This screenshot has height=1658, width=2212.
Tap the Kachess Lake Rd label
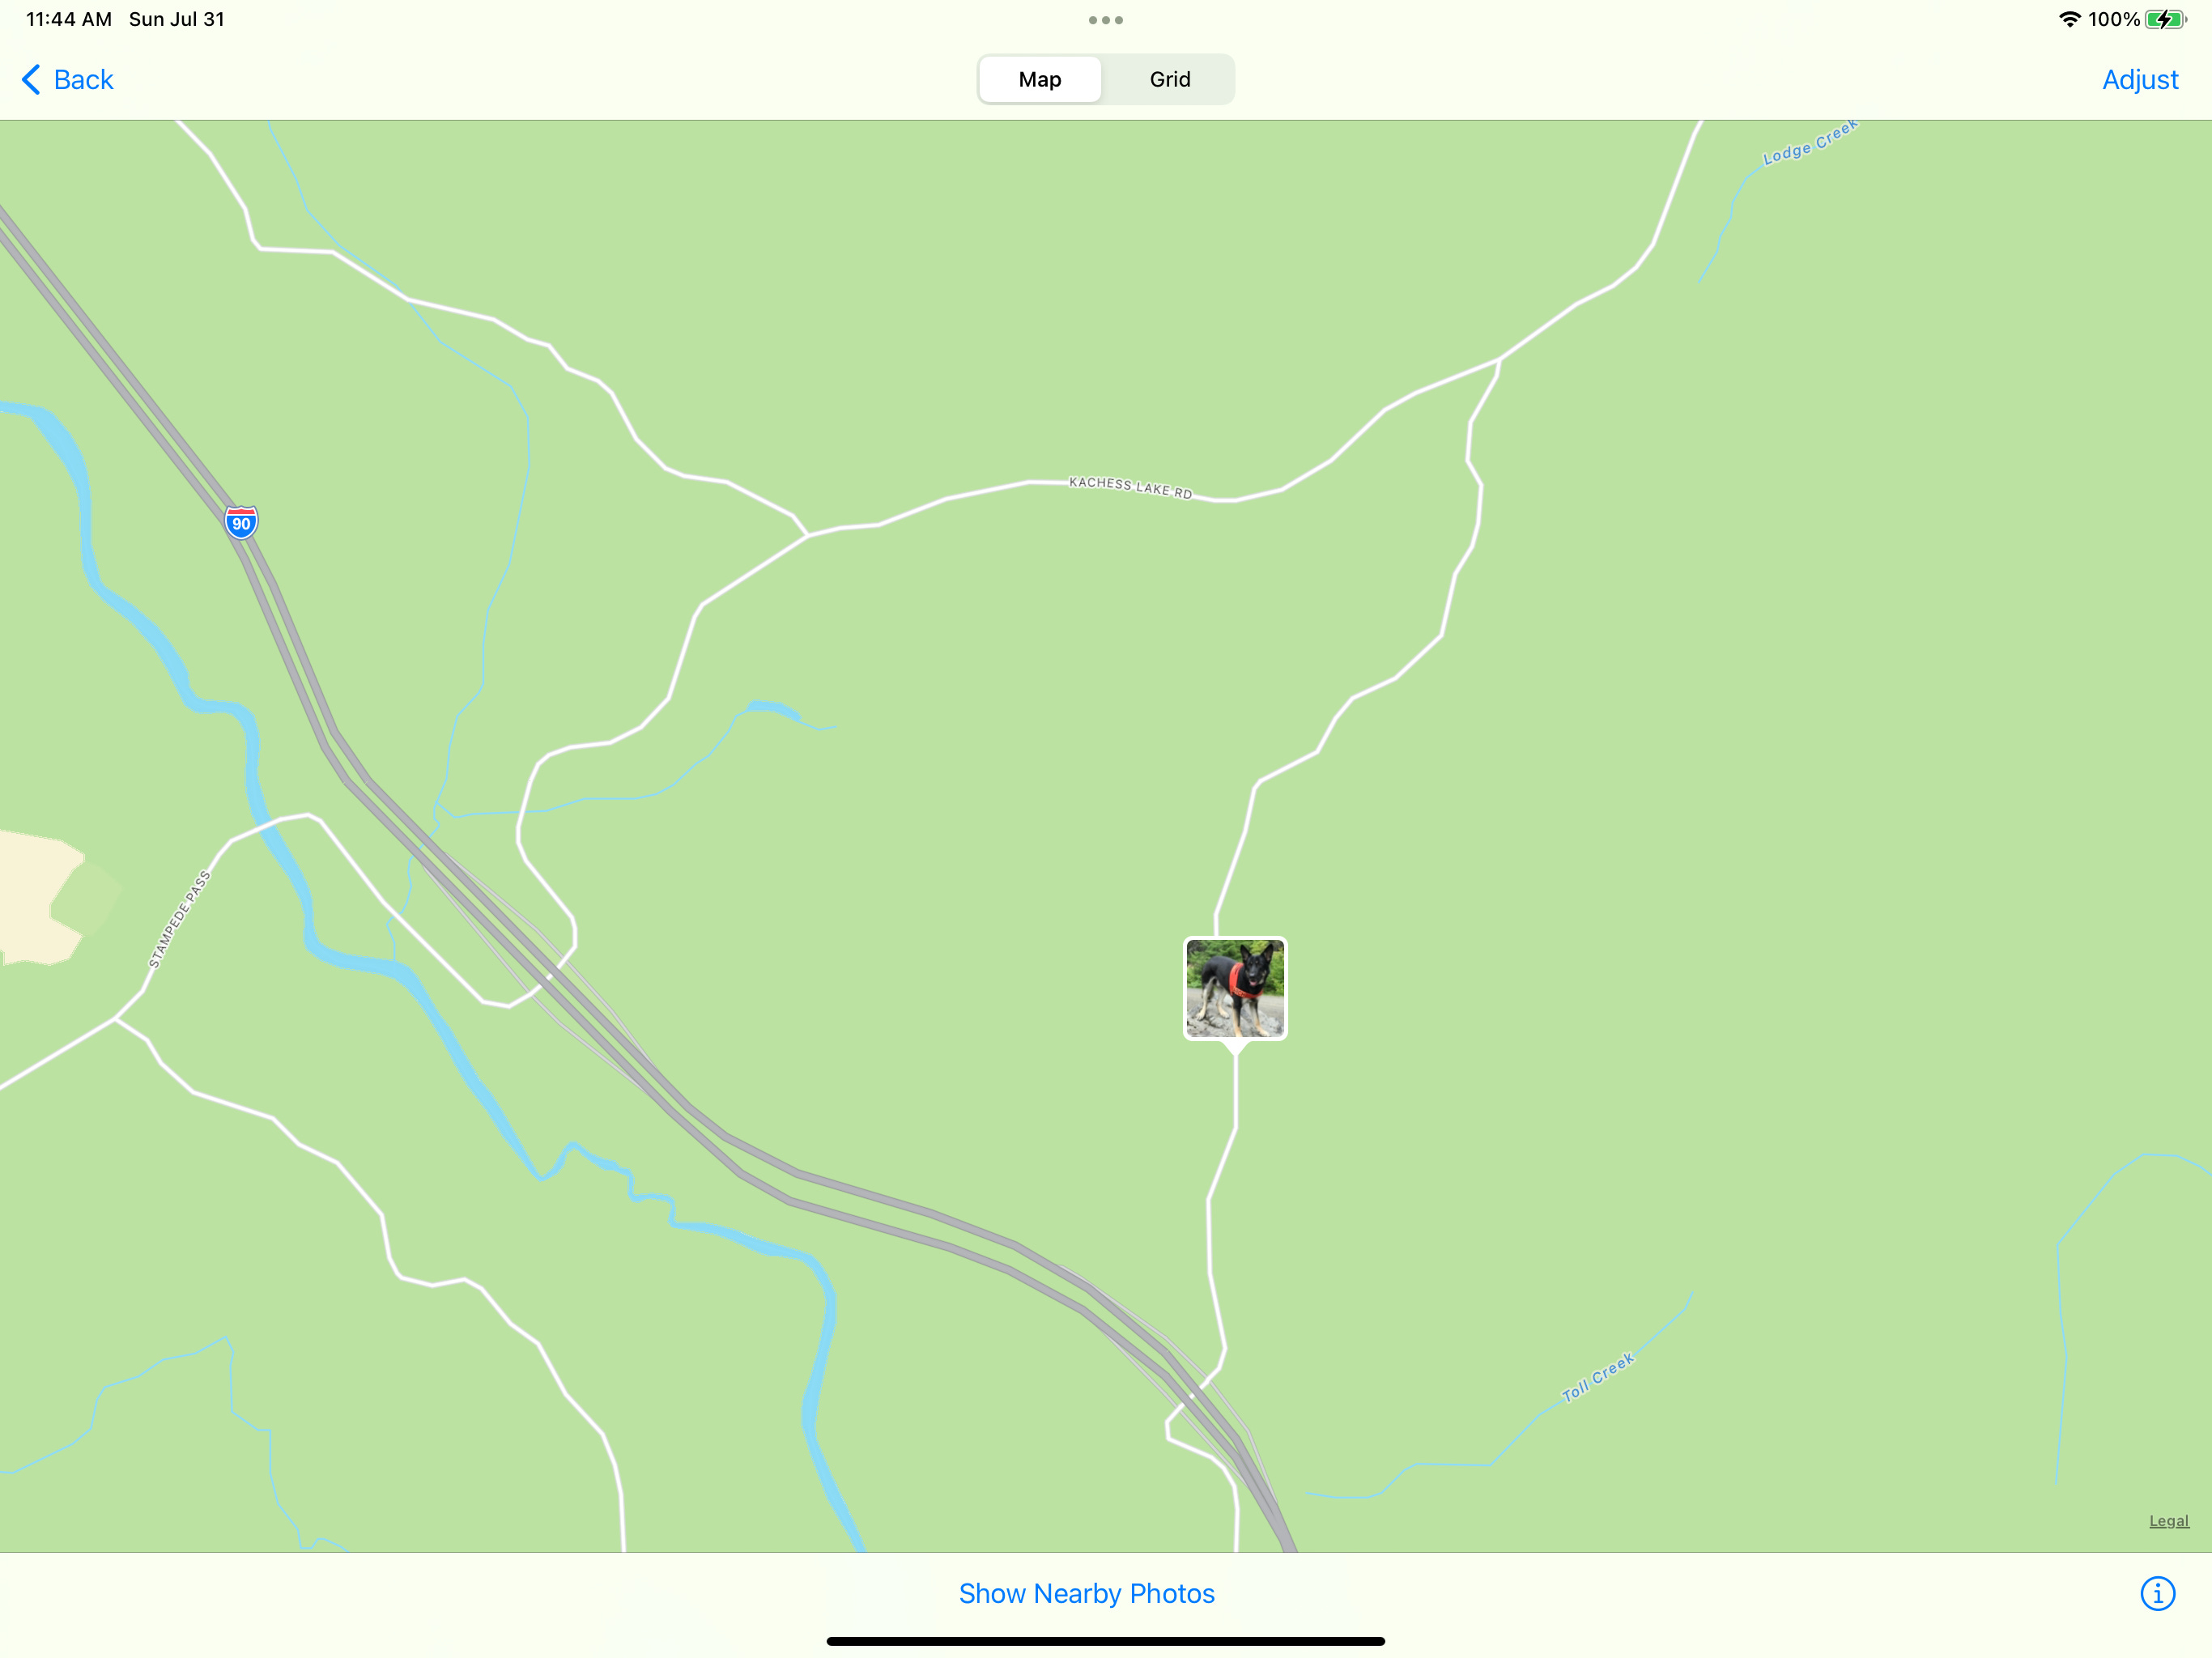click(1130, 487)
